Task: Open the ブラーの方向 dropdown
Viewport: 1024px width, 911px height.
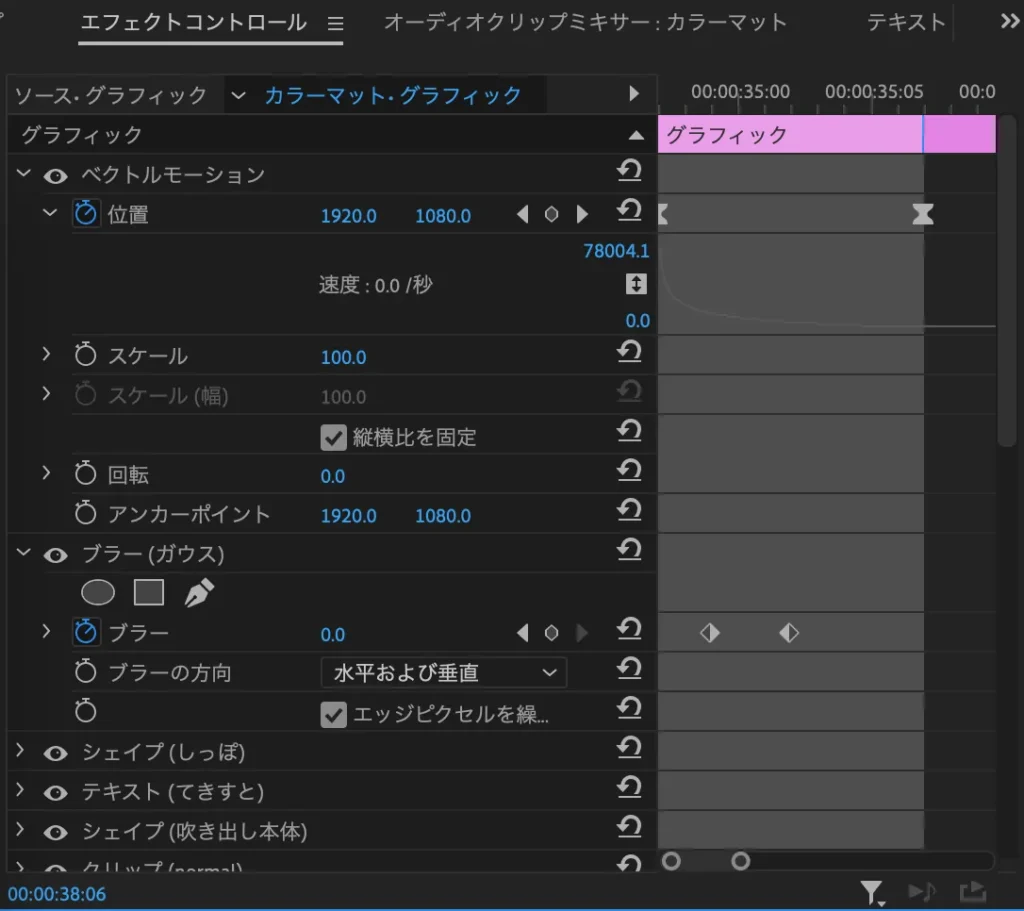Action: point(442,672)
